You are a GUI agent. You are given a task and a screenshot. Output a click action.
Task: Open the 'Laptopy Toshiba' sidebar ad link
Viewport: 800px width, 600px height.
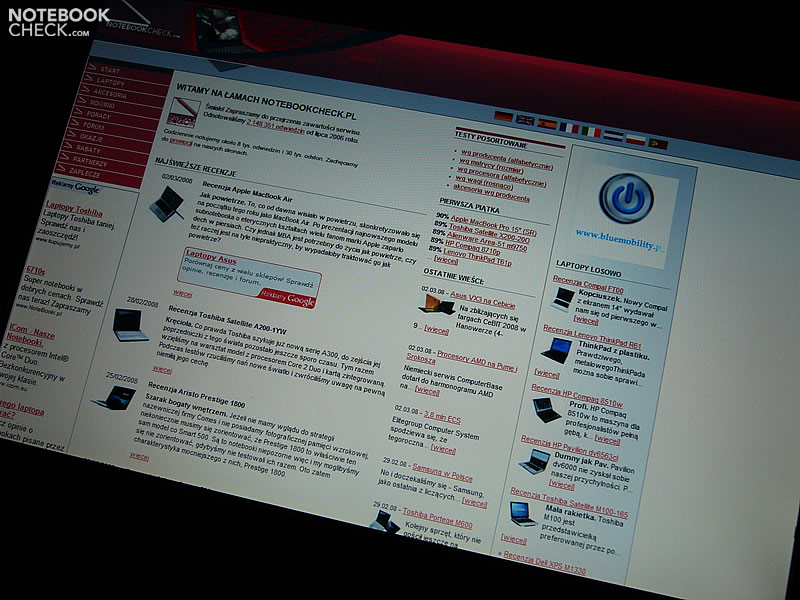74,208
